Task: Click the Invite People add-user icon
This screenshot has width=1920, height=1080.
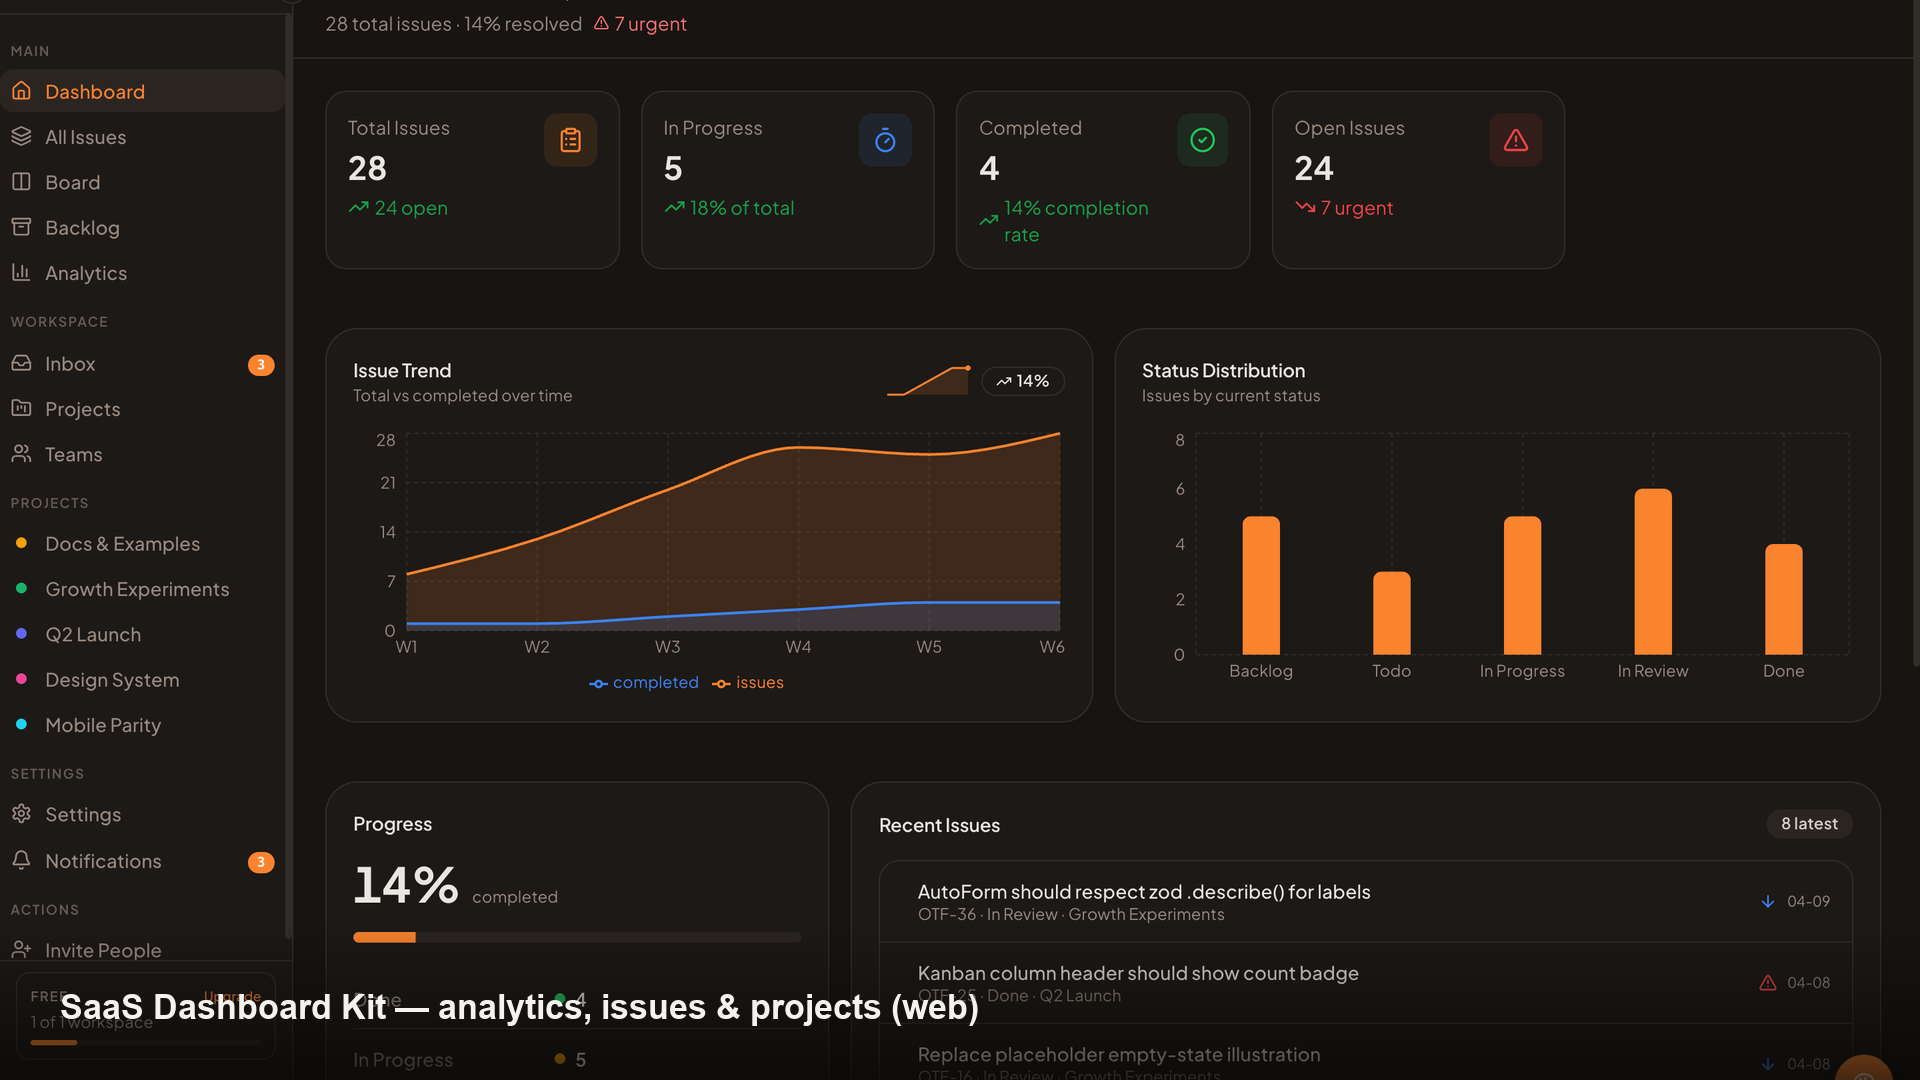Action: 21,949
